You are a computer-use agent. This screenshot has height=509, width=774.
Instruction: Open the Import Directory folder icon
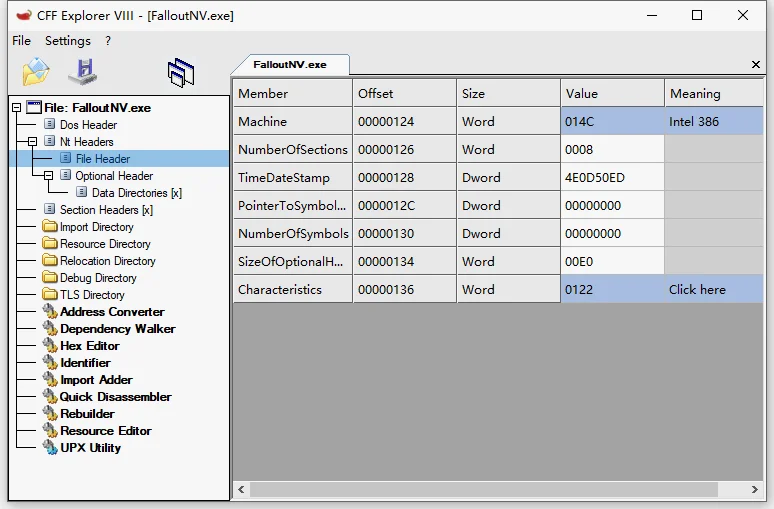(50, 226)
